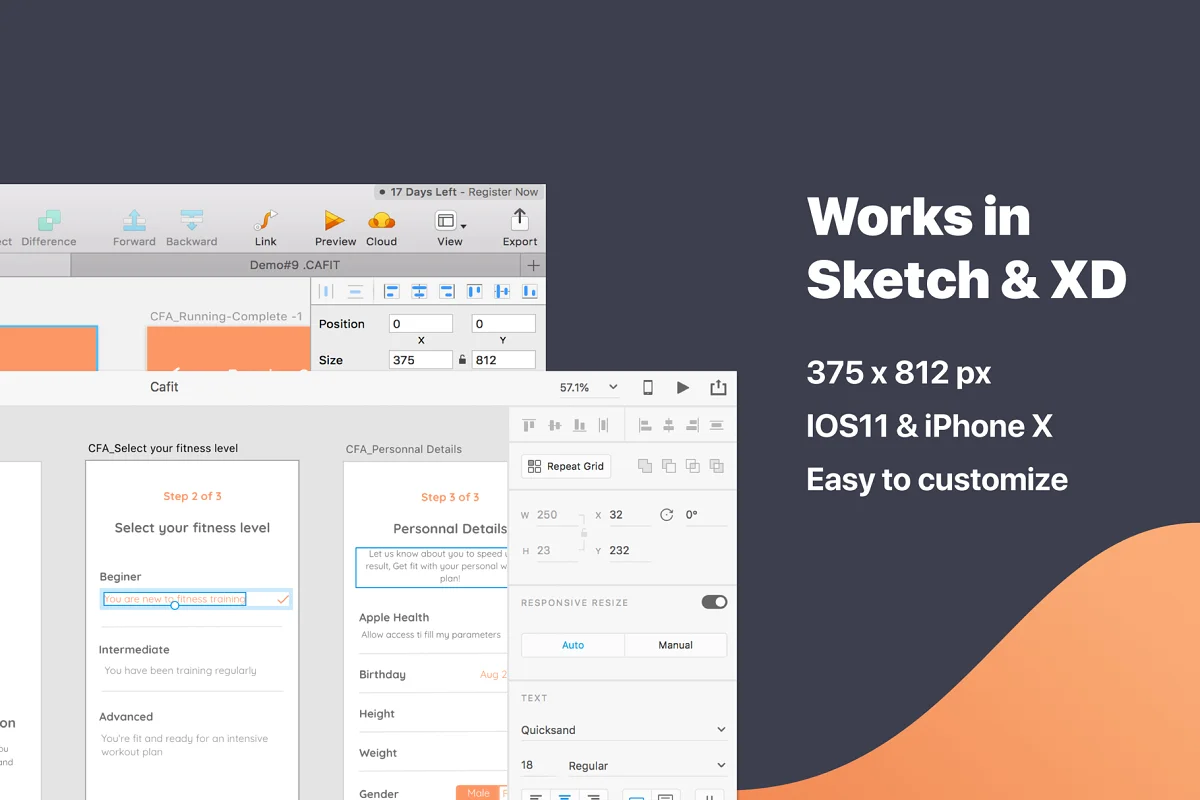
Task: Align center horizontally in XD panel
Action: click(x=669, y=425)
